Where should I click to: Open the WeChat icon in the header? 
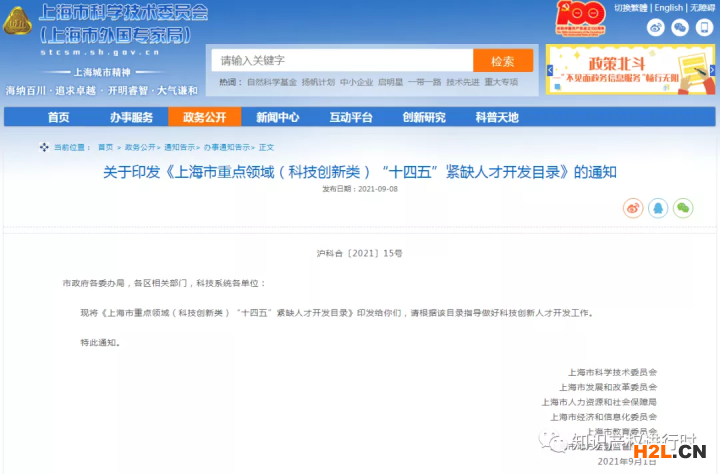tap(679, 28)
